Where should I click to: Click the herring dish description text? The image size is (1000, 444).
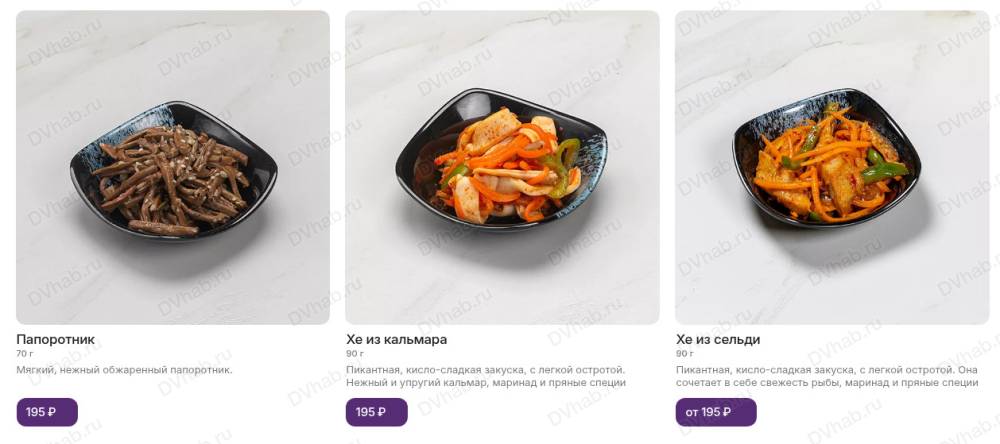click(827, 376)
